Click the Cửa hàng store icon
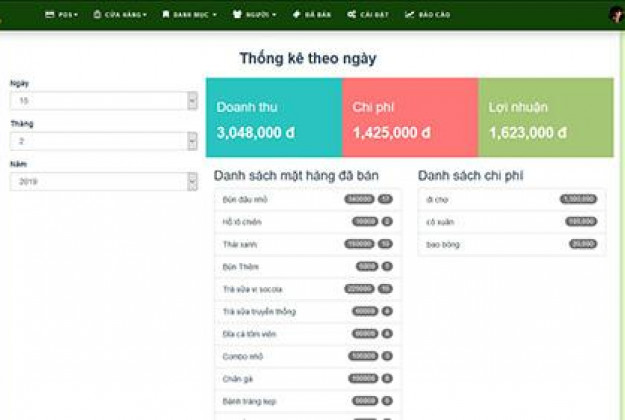The height and width of the screenshot is (420, 625). pos(97,15)
